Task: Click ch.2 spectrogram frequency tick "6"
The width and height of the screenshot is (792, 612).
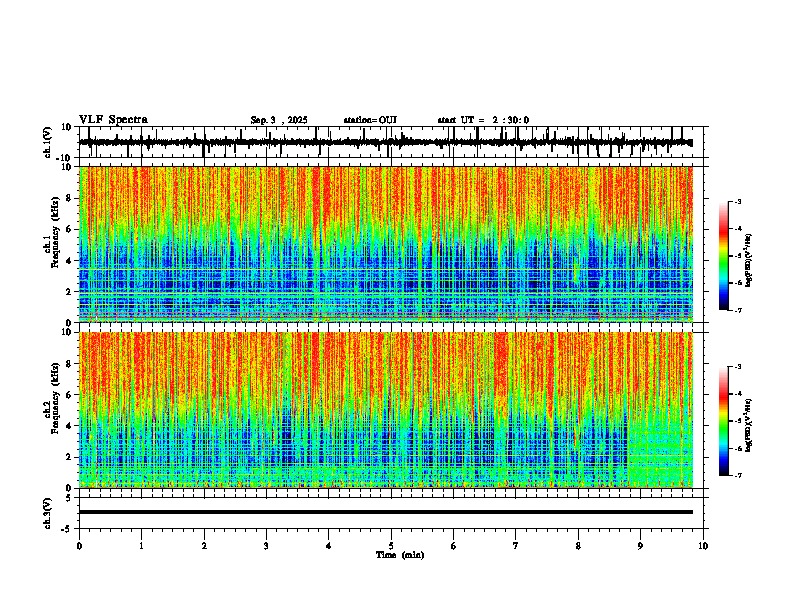Action: coord(69,395)
